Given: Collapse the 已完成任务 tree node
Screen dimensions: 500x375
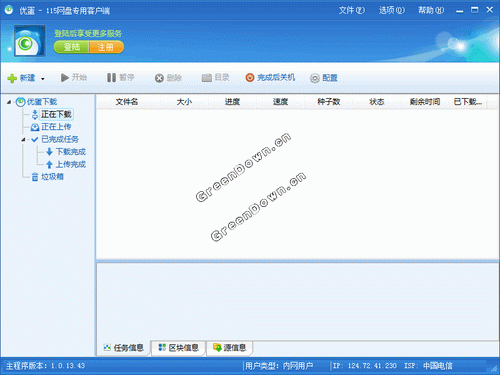Looking at the screenshot, I should coord(23,140).
